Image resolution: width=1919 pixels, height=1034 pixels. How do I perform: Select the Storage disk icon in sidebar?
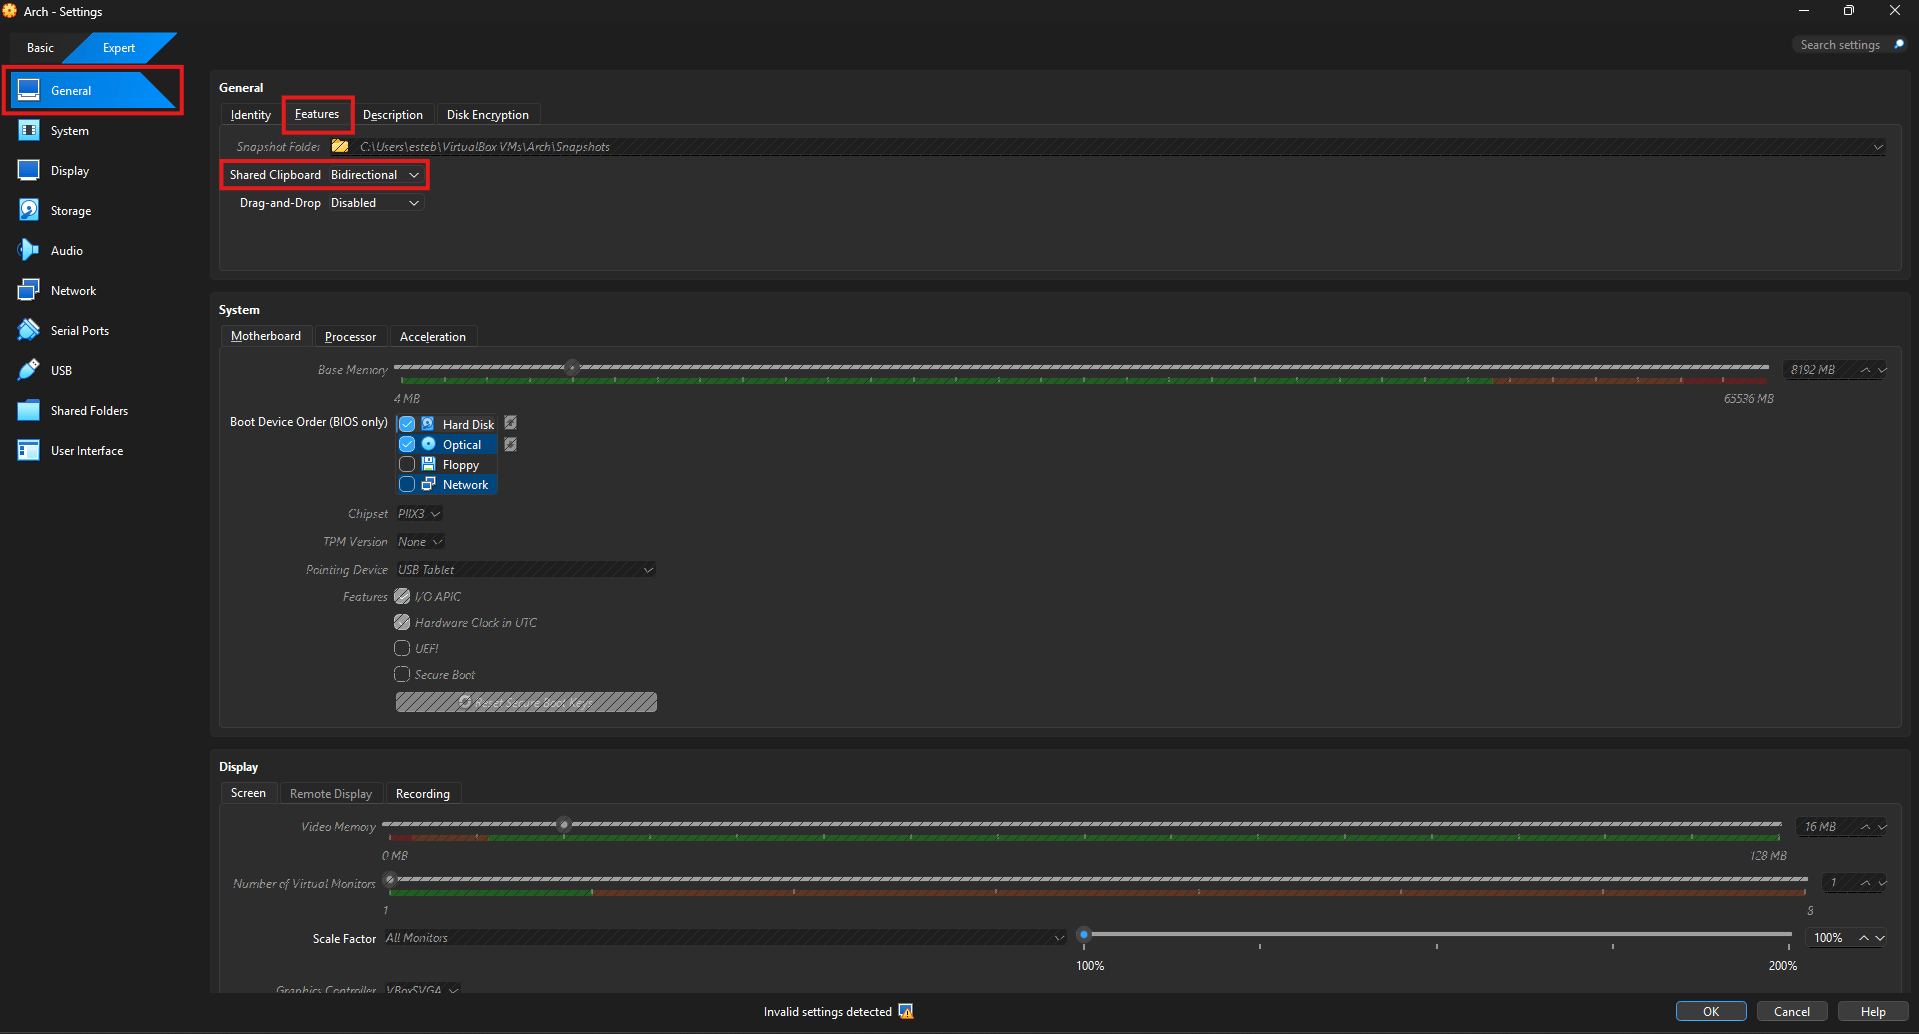click(x=29, y=211)
